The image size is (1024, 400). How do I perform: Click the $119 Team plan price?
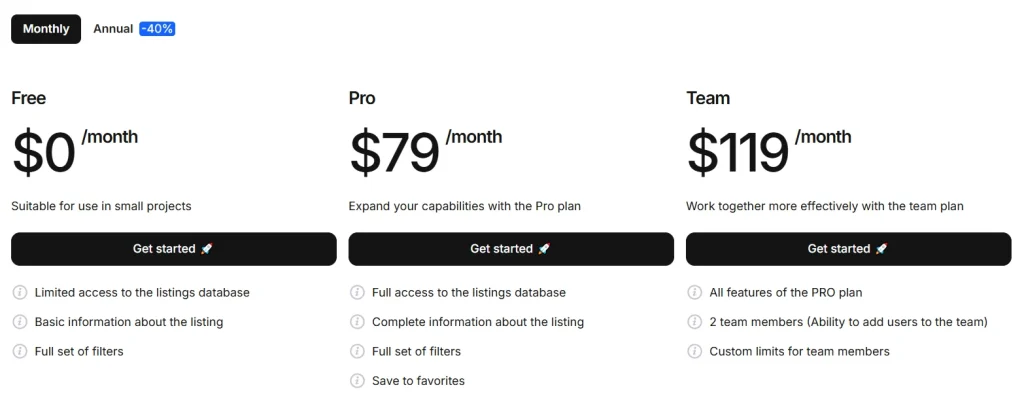tap(738, 153)
